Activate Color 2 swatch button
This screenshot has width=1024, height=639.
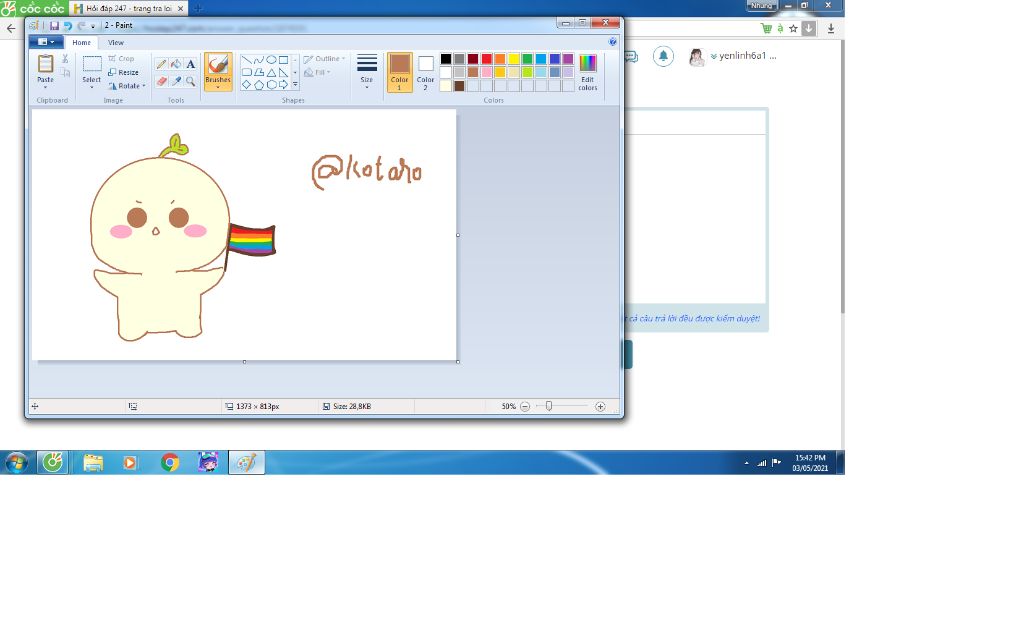click(x=425, y=72)
